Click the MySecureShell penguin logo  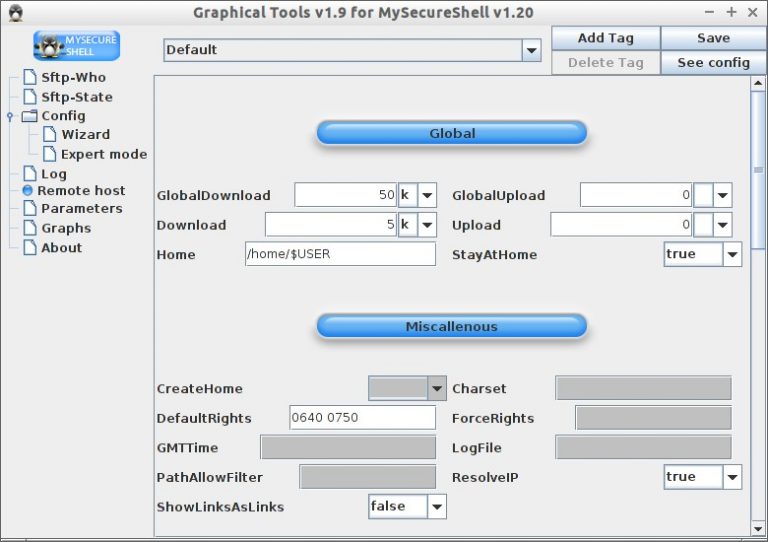pyautogui.click(x=76, y=46)
